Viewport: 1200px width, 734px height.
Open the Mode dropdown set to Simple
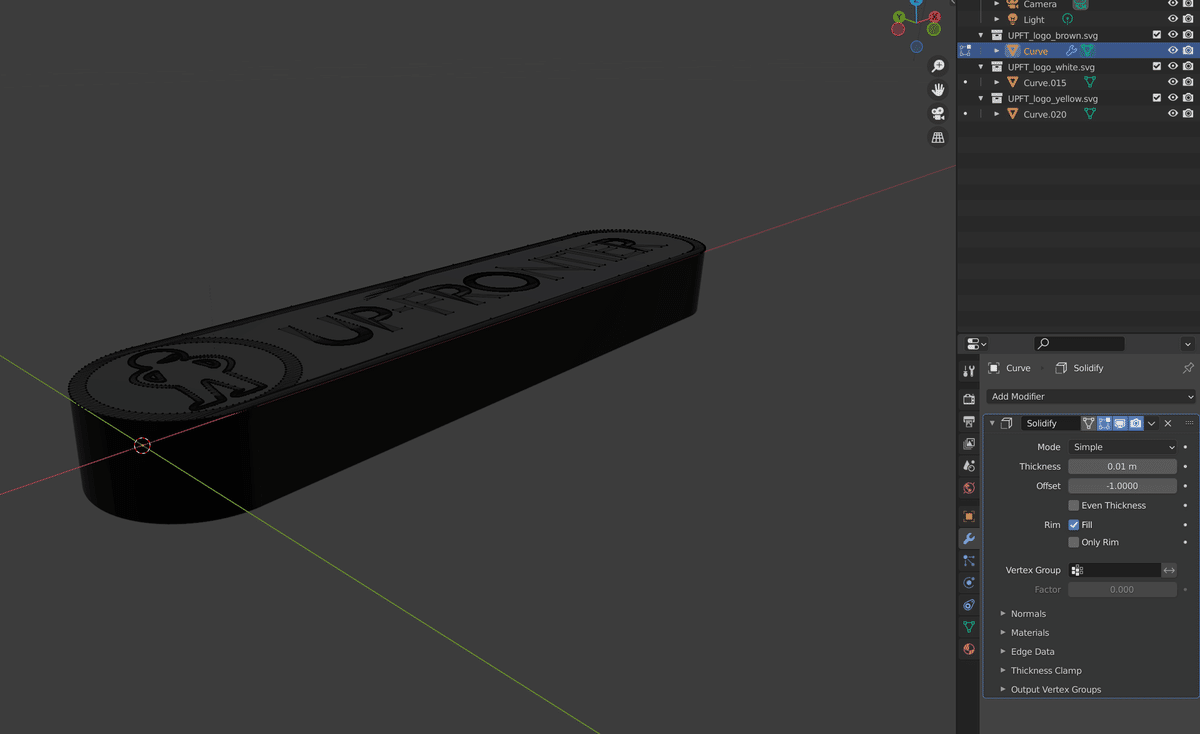point(1122,447)
